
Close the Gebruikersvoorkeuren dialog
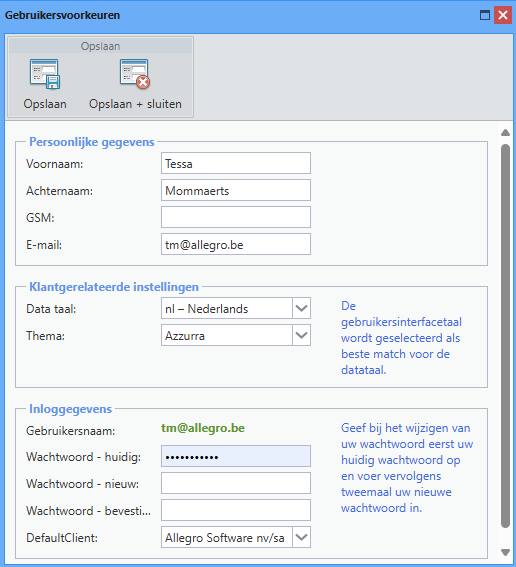pyautogui.click(x=503, y=15)
